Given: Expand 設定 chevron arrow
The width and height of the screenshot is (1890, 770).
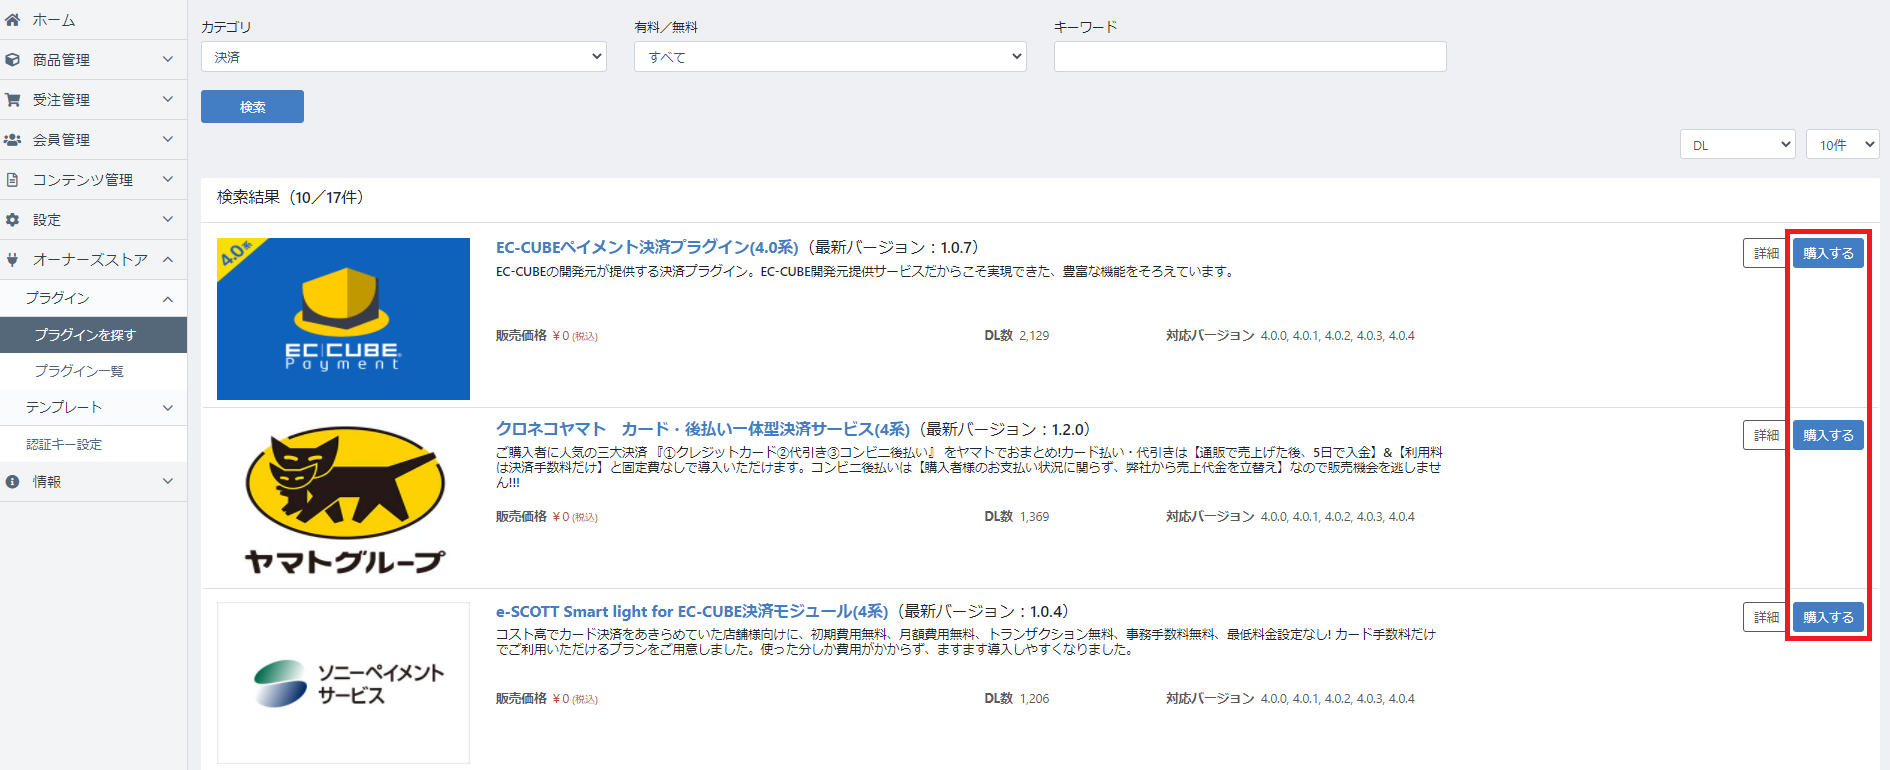Looking at the screenshot, I should (x=168, y=220).
